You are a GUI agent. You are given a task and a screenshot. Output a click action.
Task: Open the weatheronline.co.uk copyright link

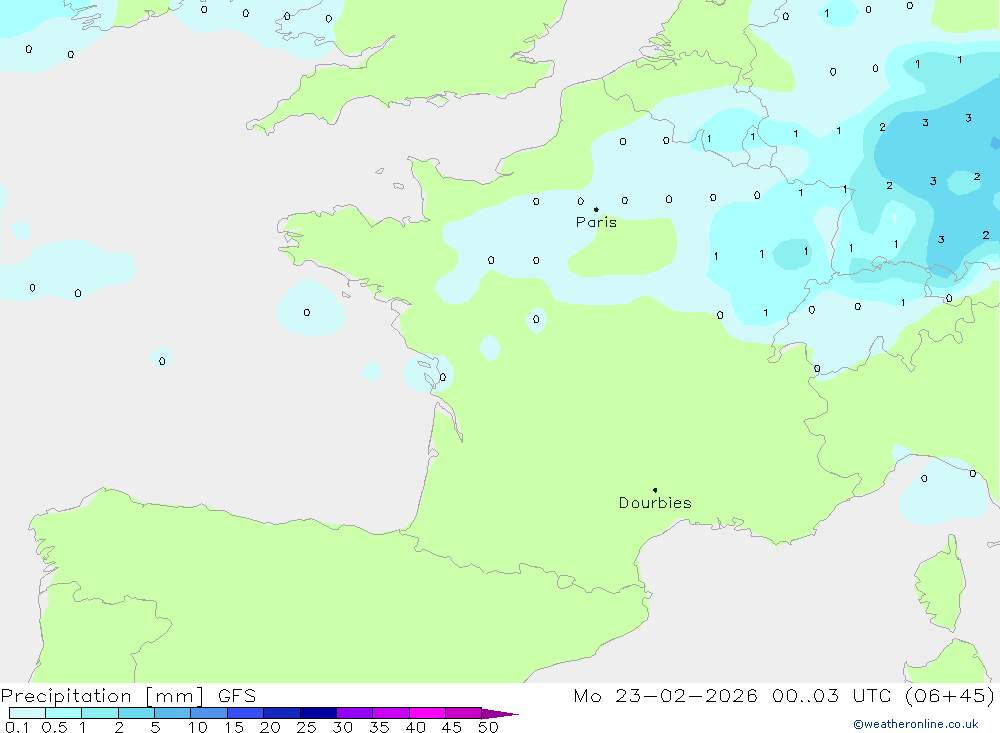pos(915,724)
